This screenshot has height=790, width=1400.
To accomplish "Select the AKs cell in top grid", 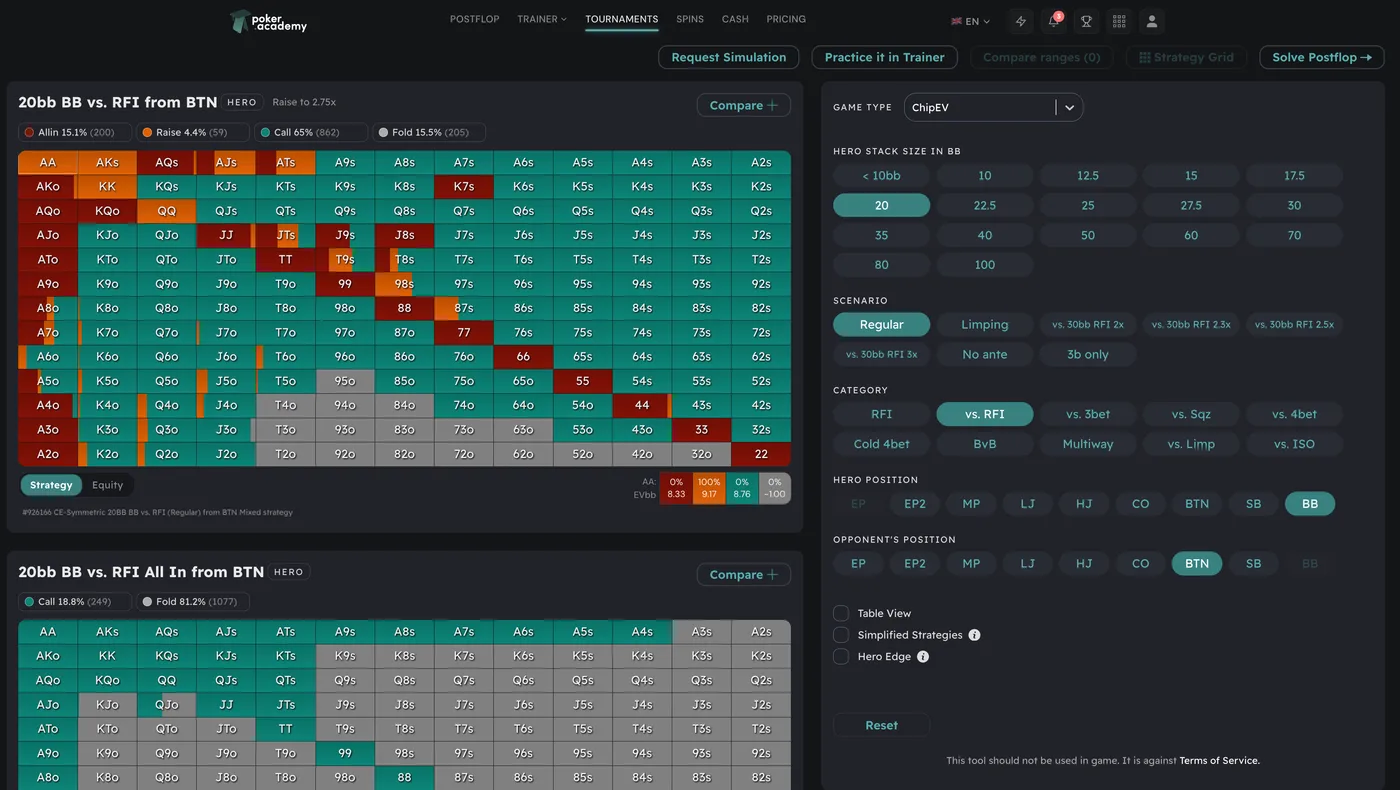I will 107,163.
